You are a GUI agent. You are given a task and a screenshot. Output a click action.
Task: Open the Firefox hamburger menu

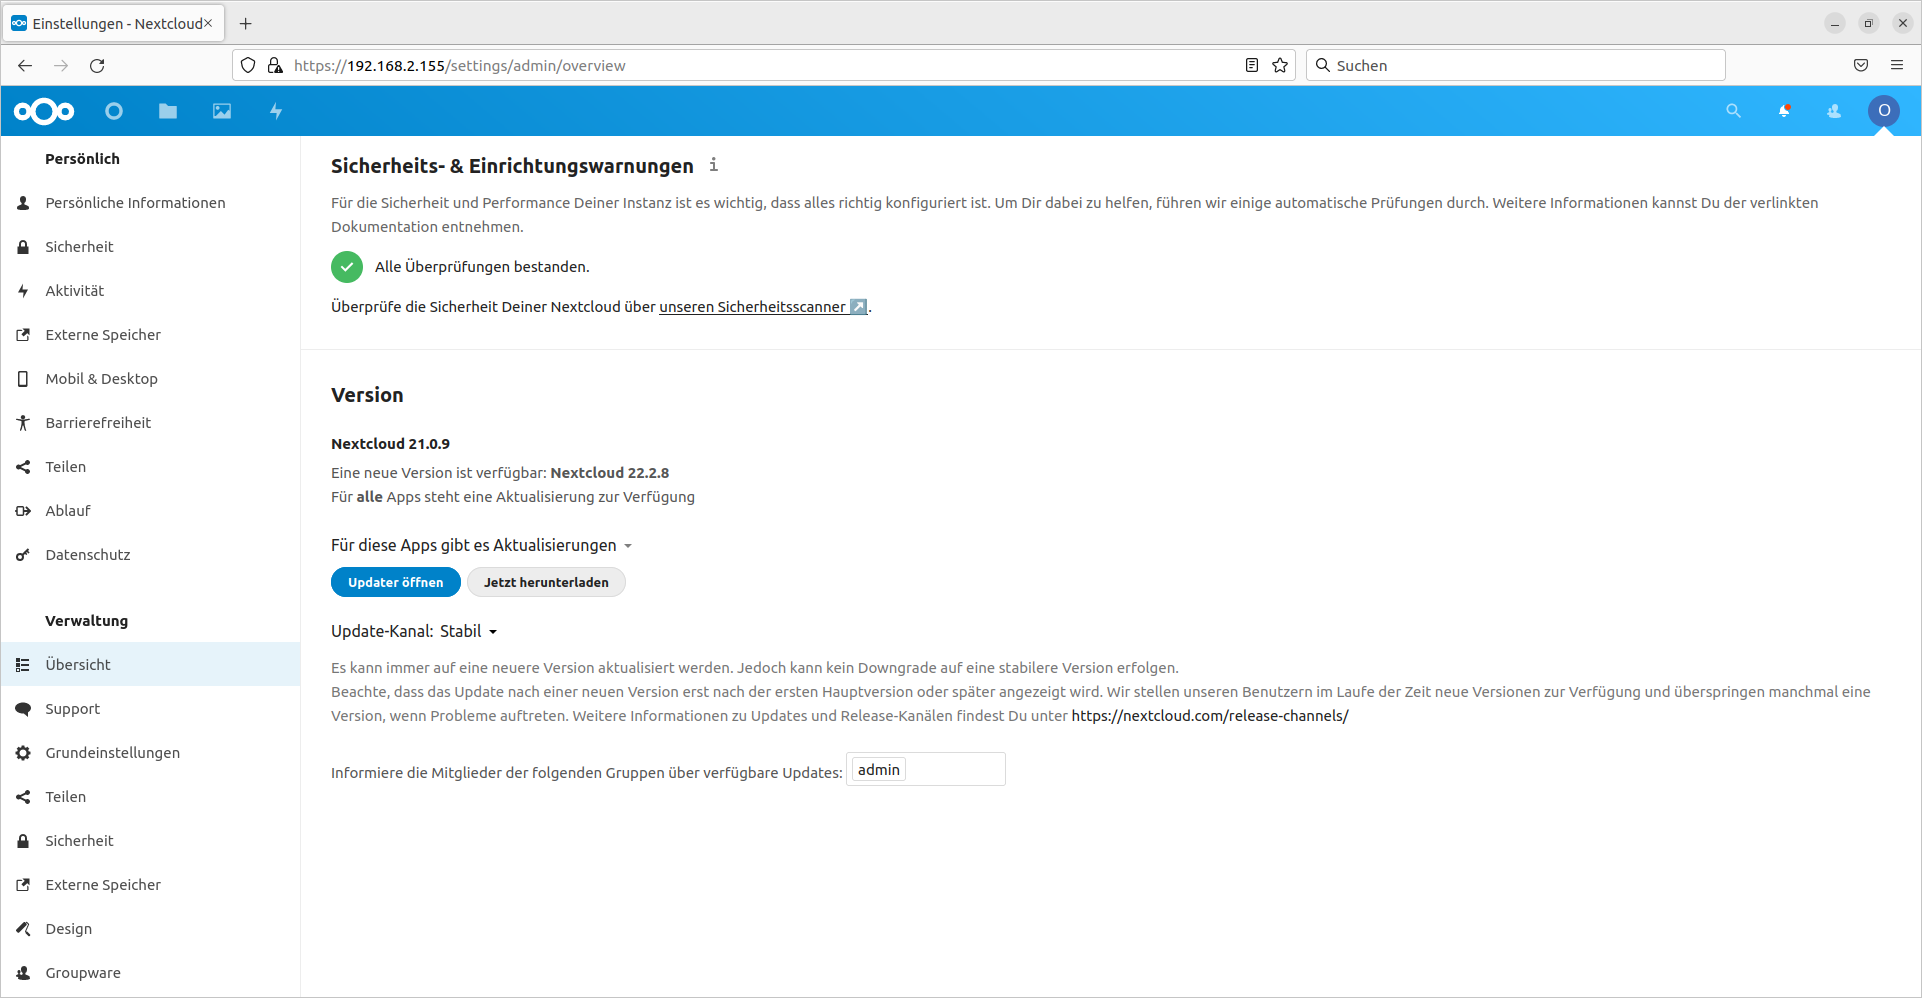[1897, 65]
